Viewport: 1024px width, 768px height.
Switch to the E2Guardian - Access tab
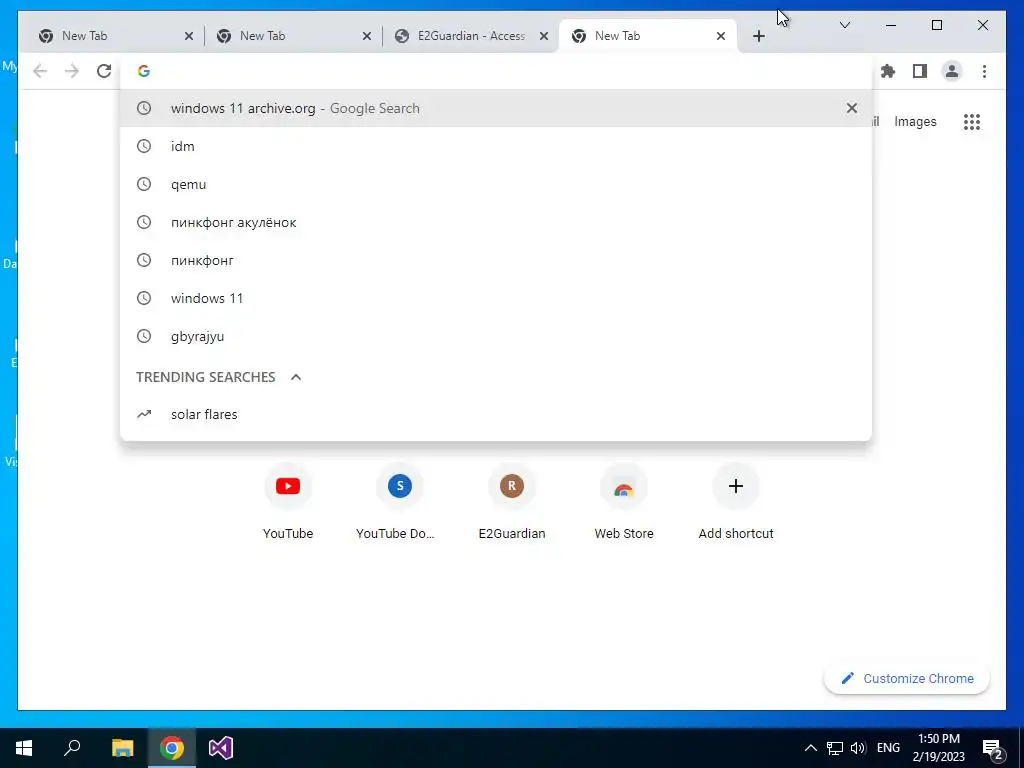coord(472,36)
